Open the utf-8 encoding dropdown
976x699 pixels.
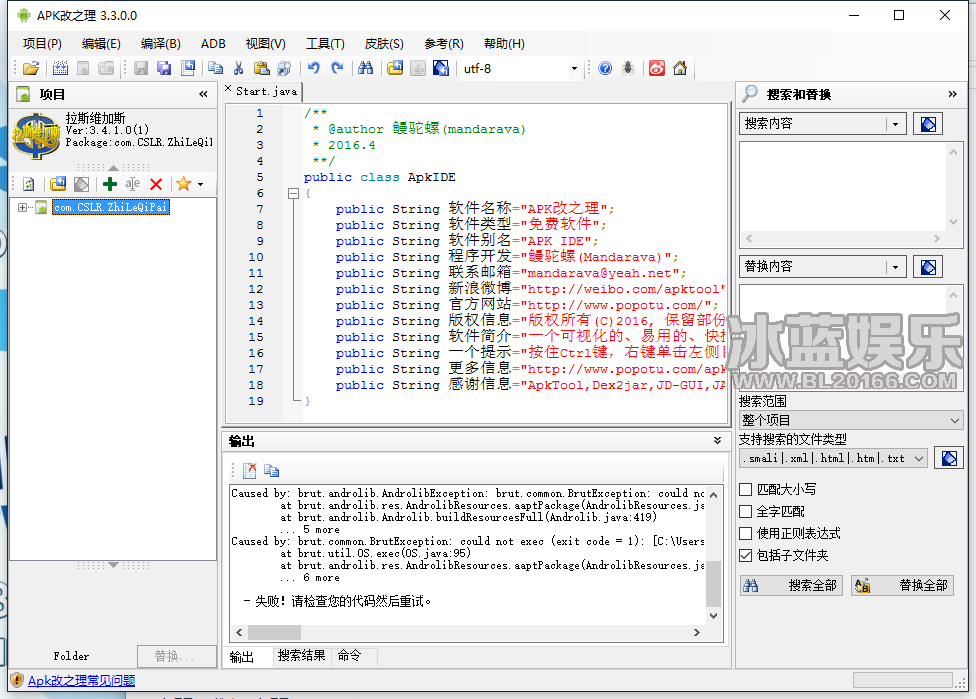[574, 68]
